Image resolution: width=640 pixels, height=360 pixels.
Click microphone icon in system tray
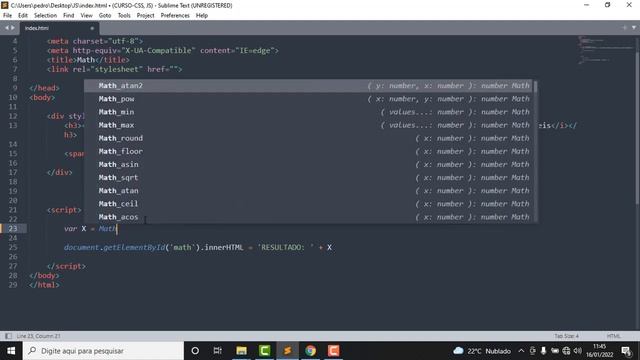(x=544, y=351)
